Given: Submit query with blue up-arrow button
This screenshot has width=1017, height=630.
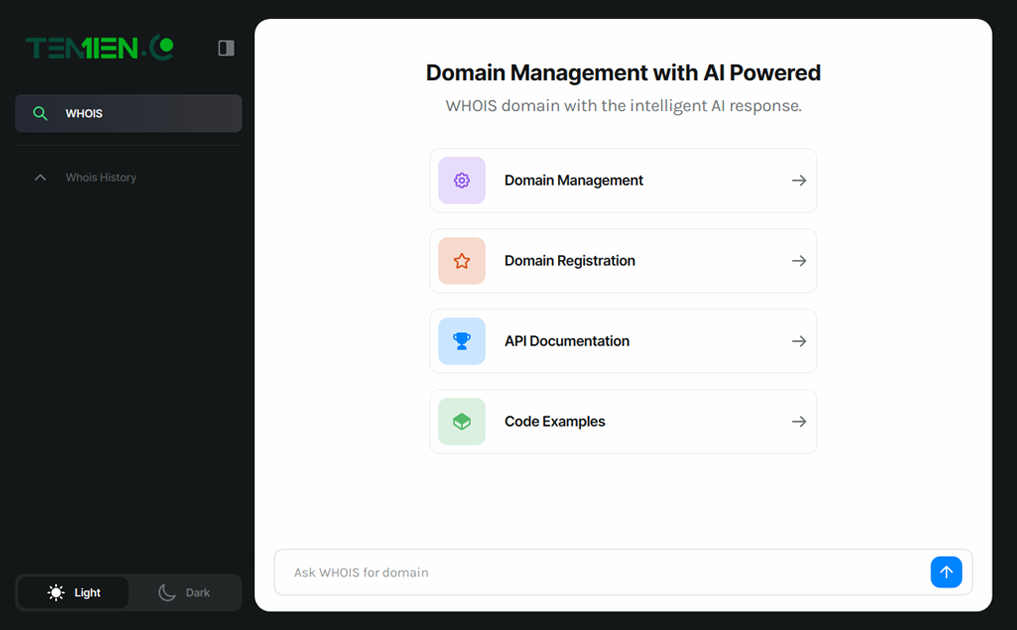Looking at the screenshot, I should point(945,572).
